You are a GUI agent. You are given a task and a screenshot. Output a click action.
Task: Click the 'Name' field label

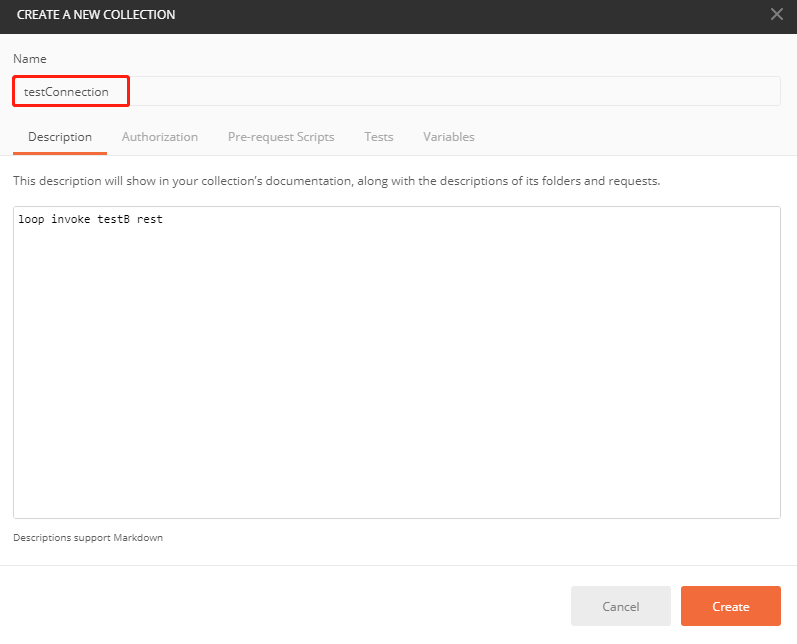click(29, 59)
